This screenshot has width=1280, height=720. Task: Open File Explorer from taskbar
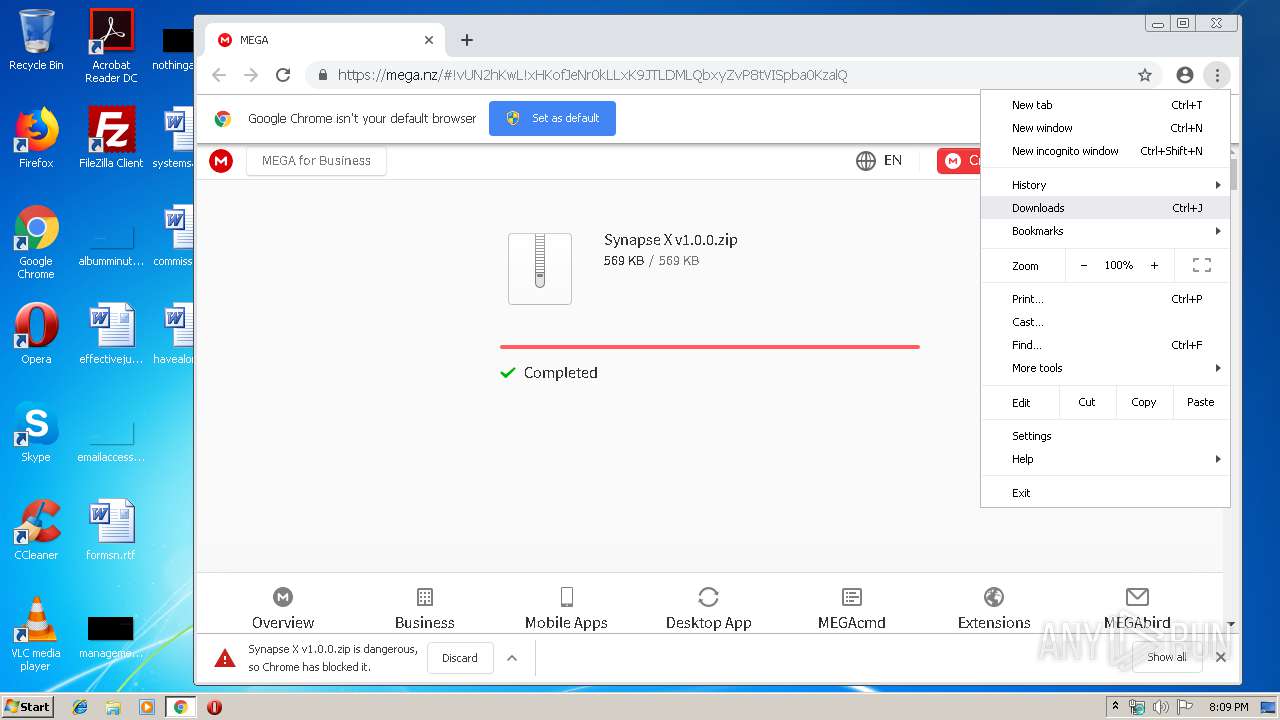[x=113, y=707]
